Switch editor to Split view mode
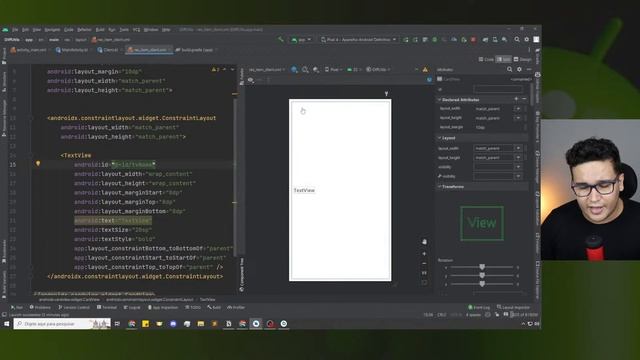 pos(503,60)
